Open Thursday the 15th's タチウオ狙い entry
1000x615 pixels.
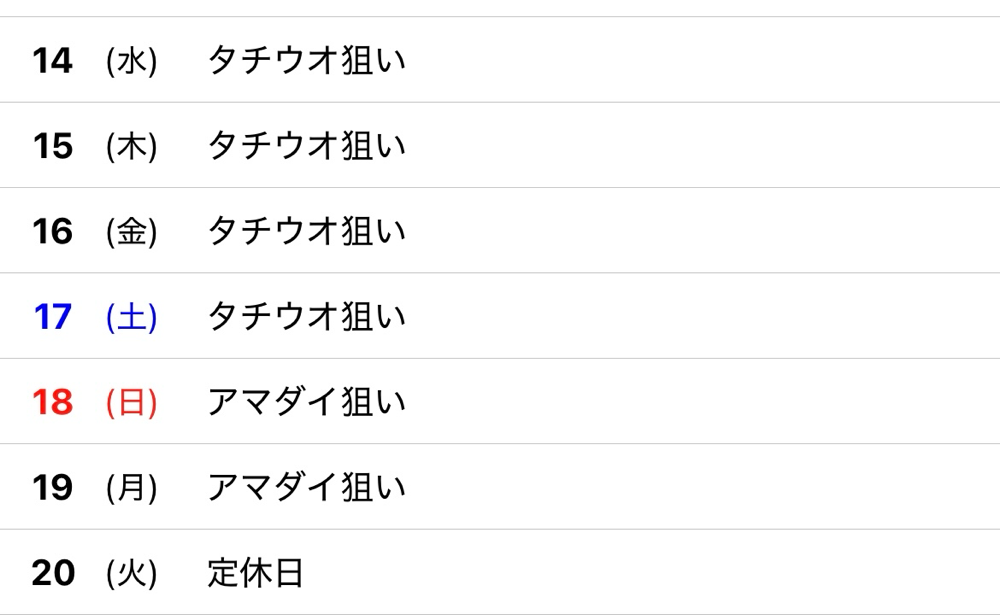[306, 147]
